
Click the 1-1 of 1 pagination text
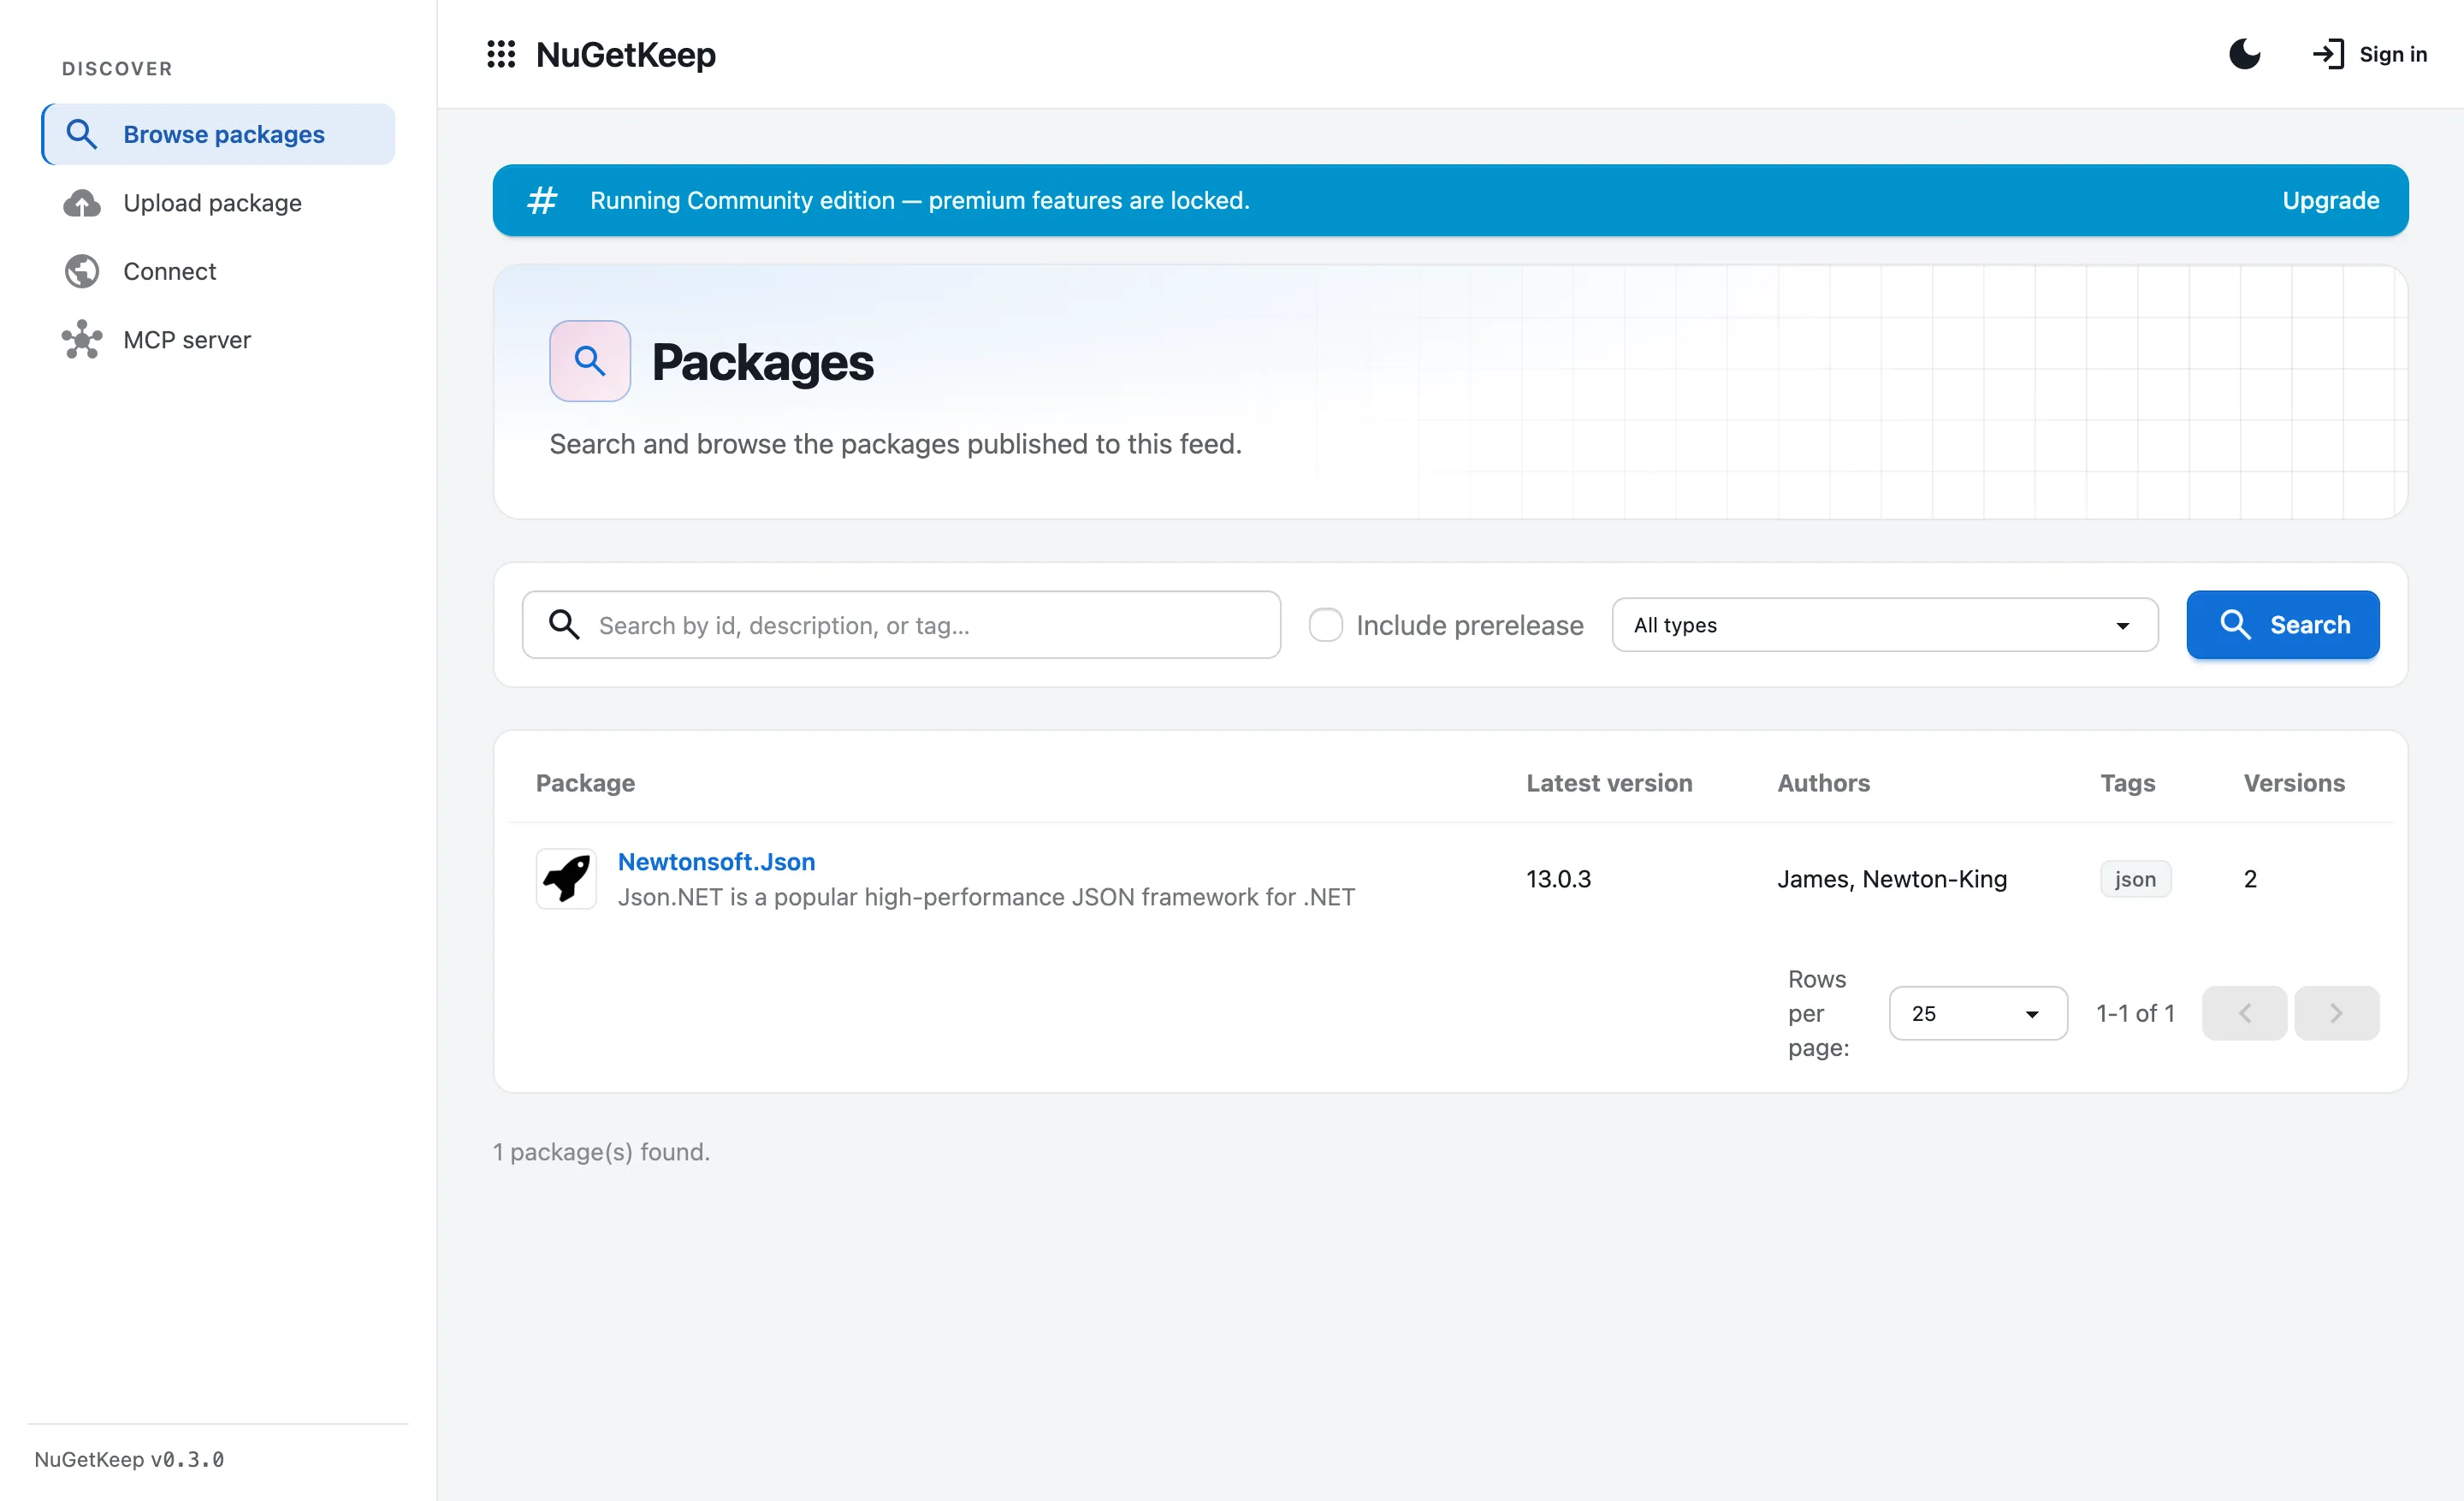point(2135,1013)
